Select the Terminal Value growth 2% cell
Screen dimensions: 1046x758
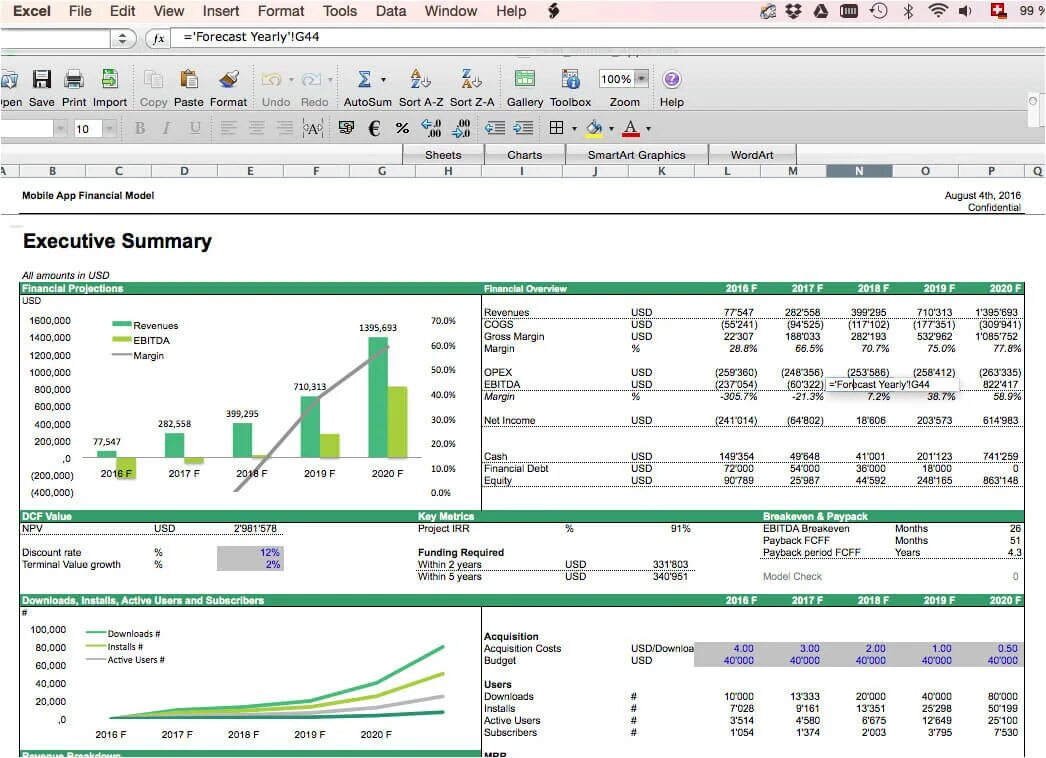pyautogui.click(x=249, y=564)
